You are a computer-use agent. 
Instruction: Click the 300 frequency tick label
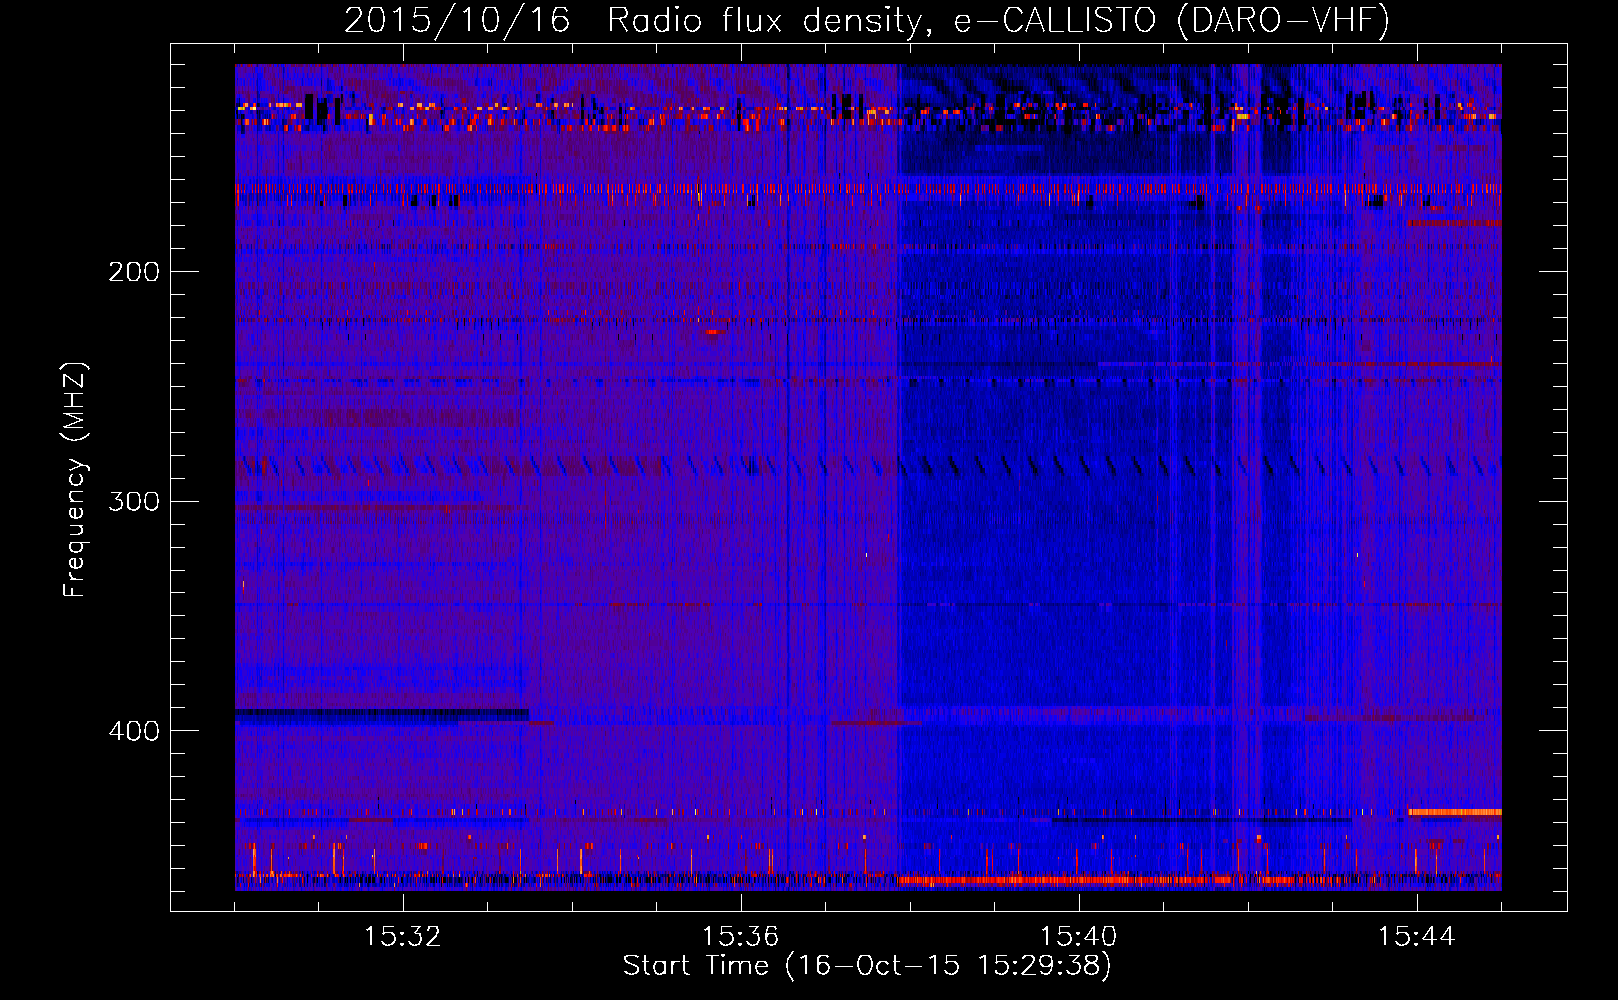(134, 500)
